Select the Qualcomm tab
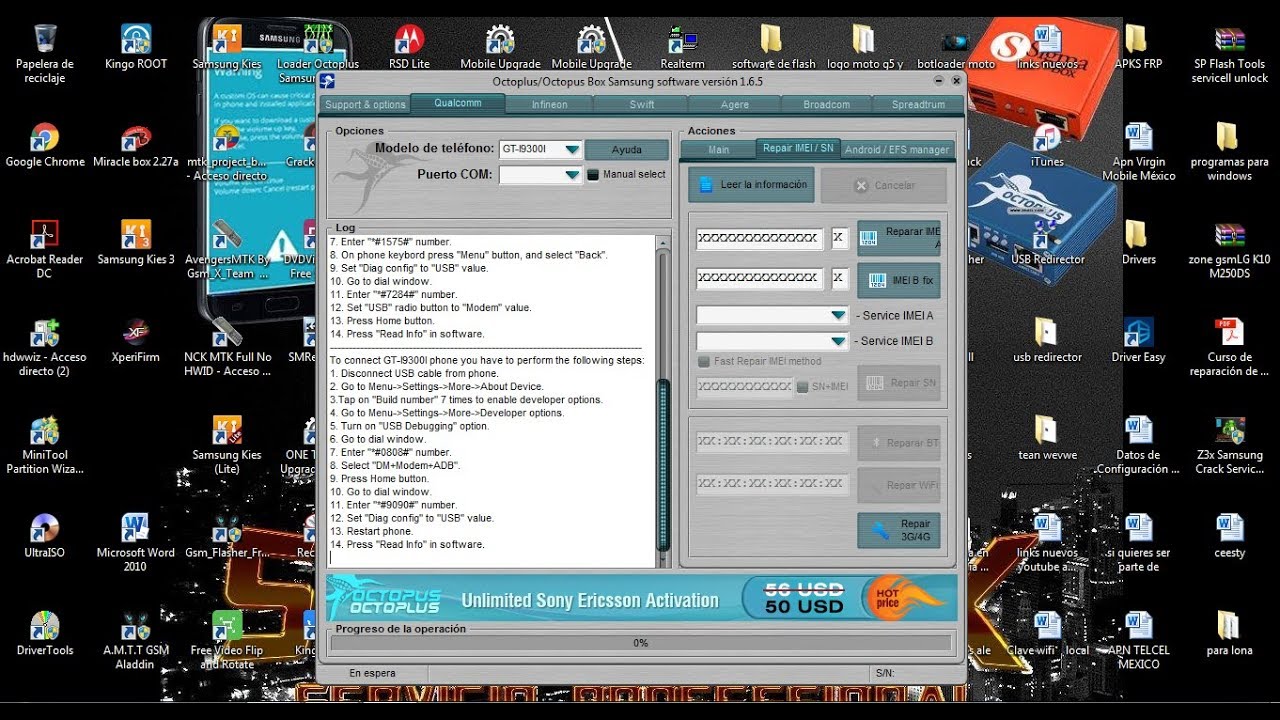The image size is (1280, 720). click(x=457, y=103)
